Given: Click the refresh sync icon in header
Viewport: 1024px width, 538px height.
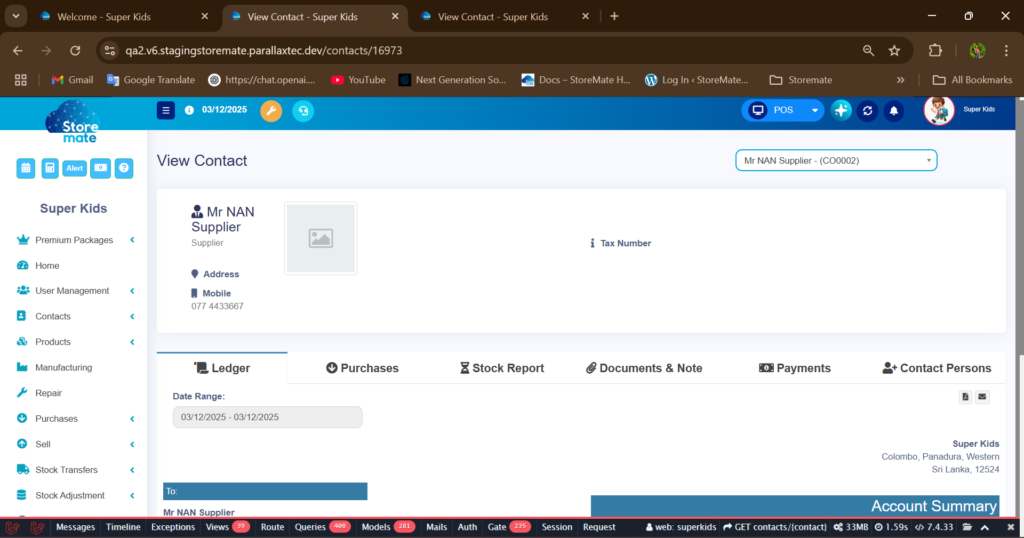Looking at the screenshot, I should 867,111.
